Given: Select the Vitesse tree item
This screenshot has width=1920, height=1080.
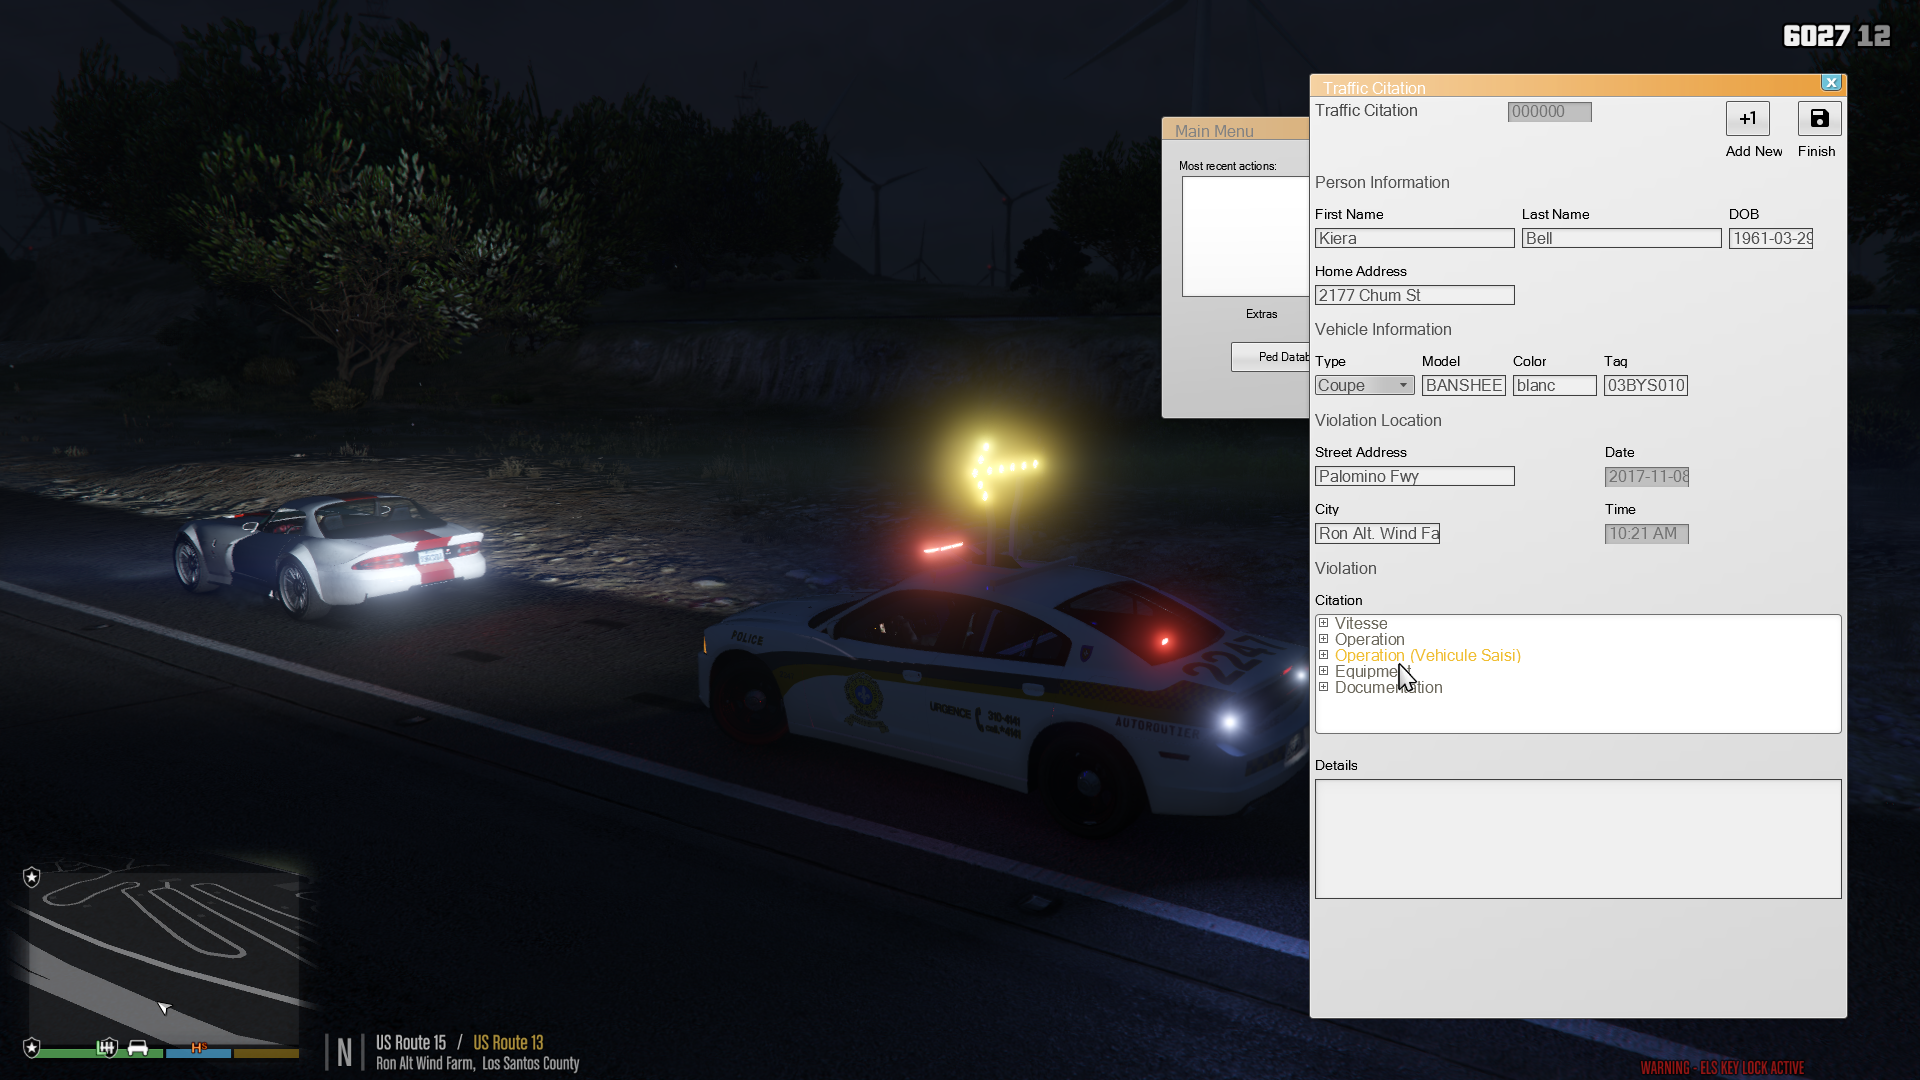Looking at the screenshot, I should (1360, 623).
